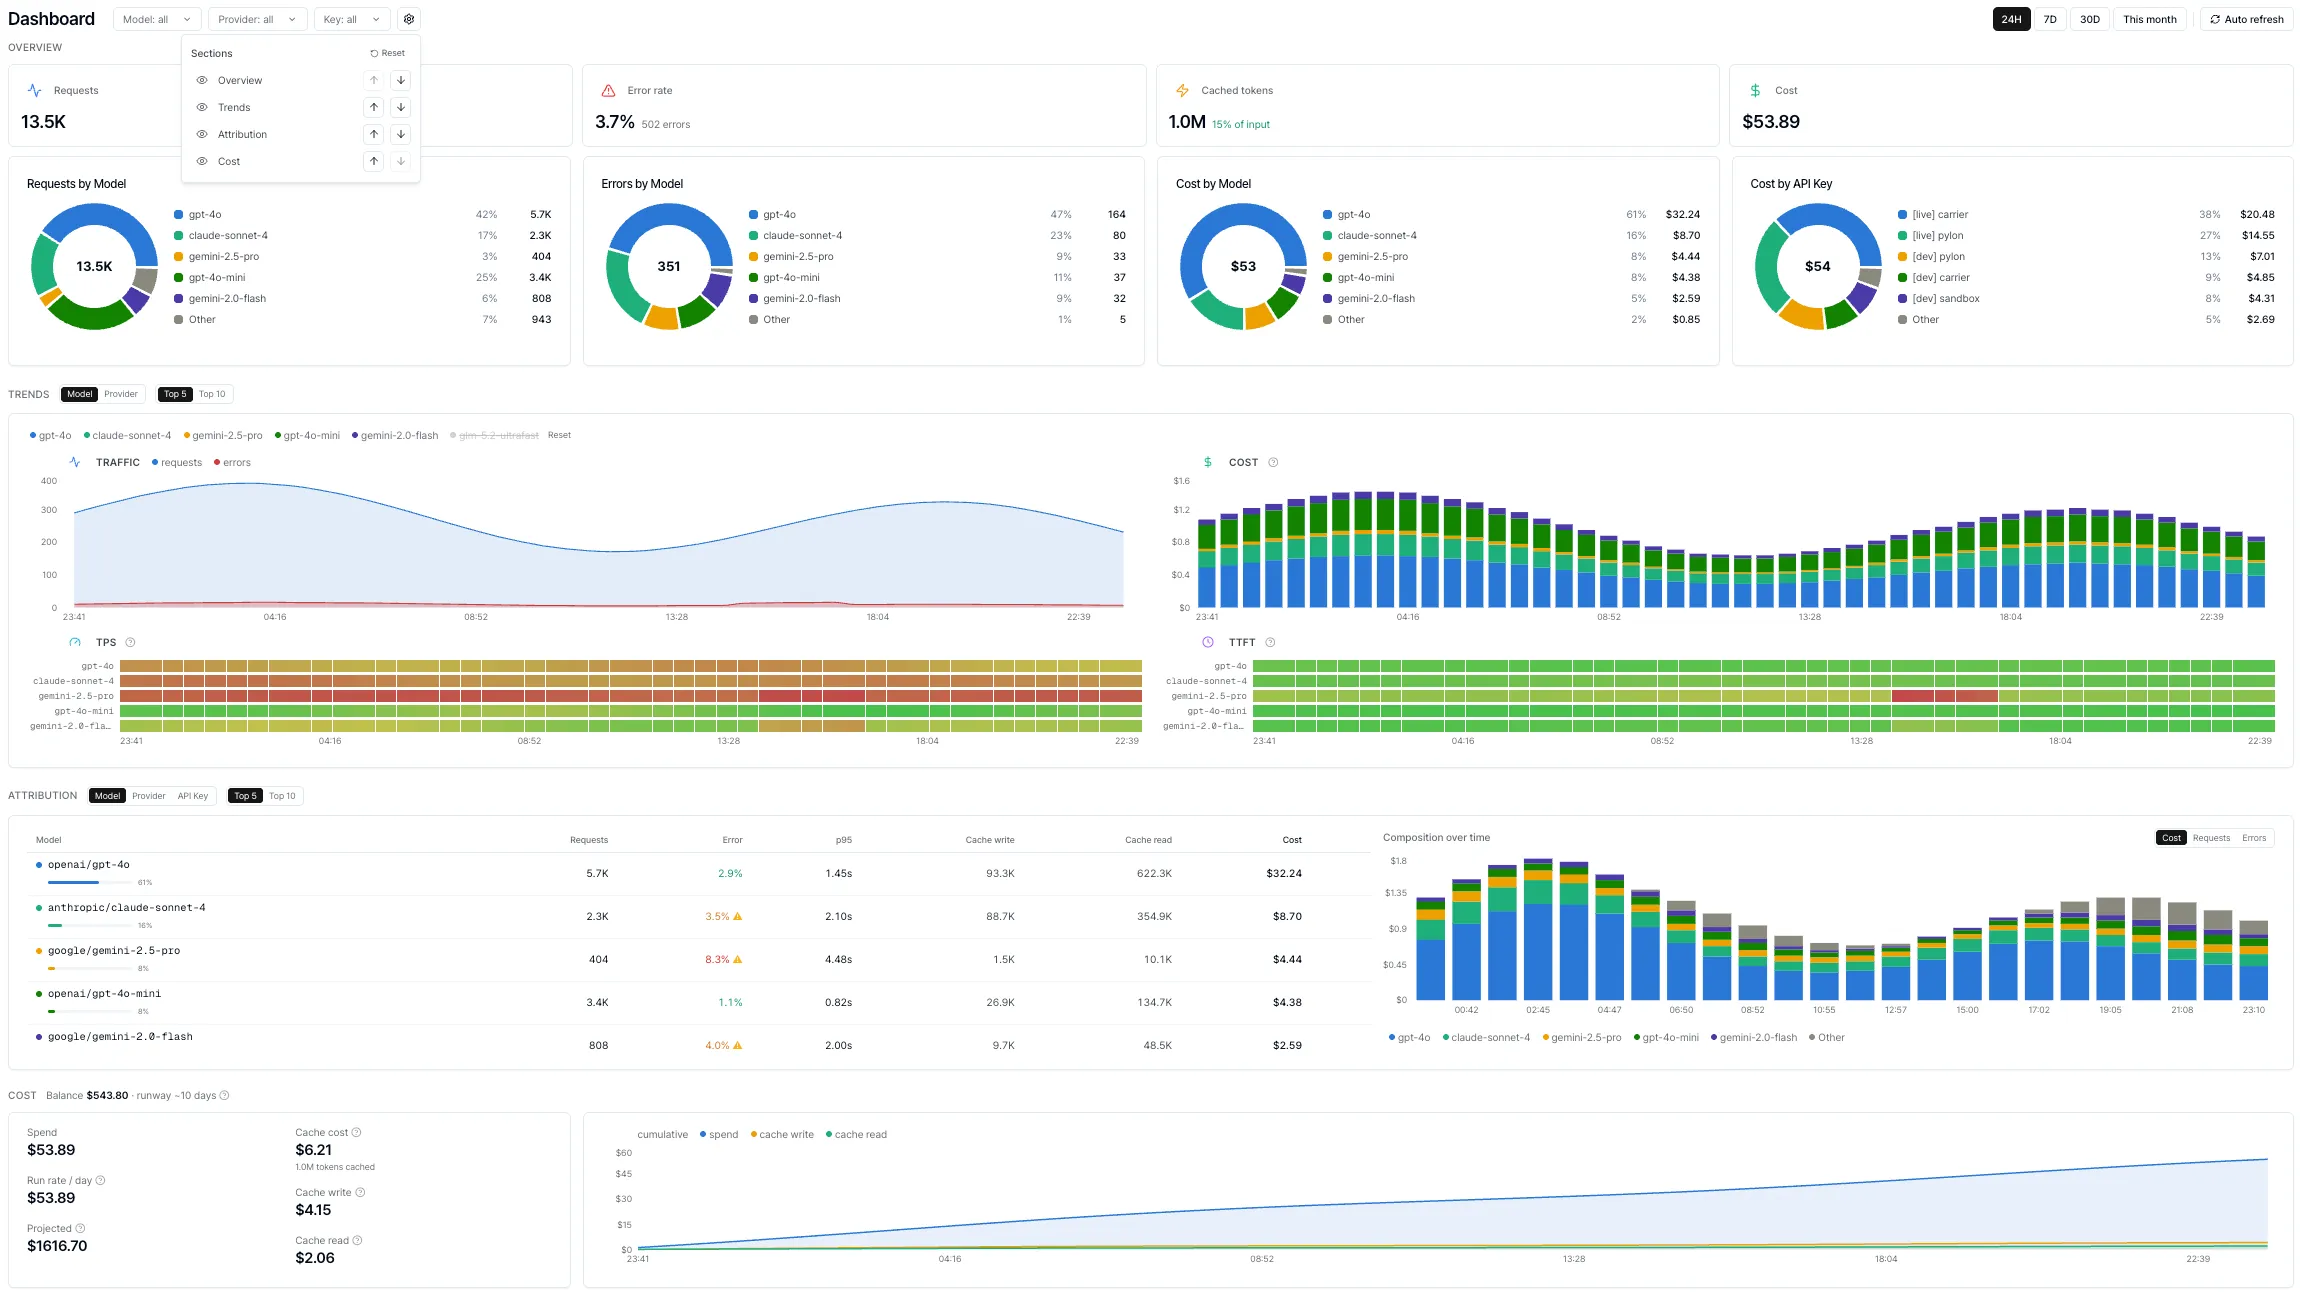Switch Attribution grouping to API Key
Image resolution: width=2301 pixels, height=1299 pixels.
[x=193, y=796]
